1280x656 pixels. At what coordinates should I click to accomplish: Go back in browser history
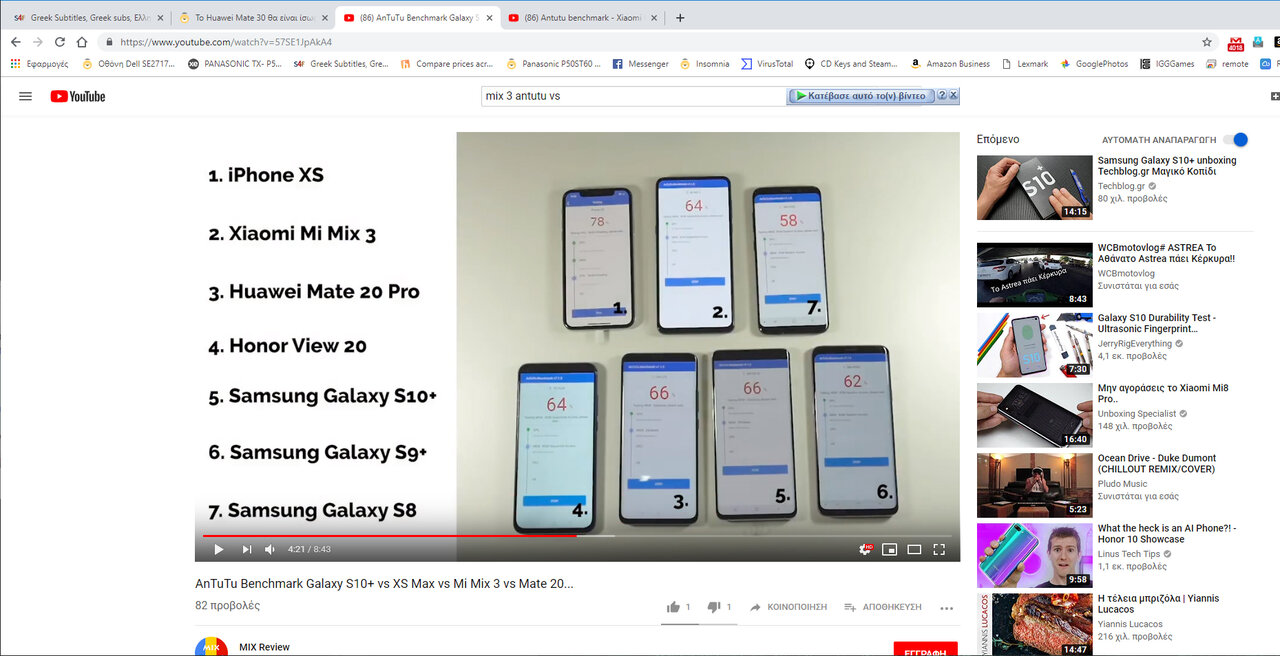click(15, 42)
